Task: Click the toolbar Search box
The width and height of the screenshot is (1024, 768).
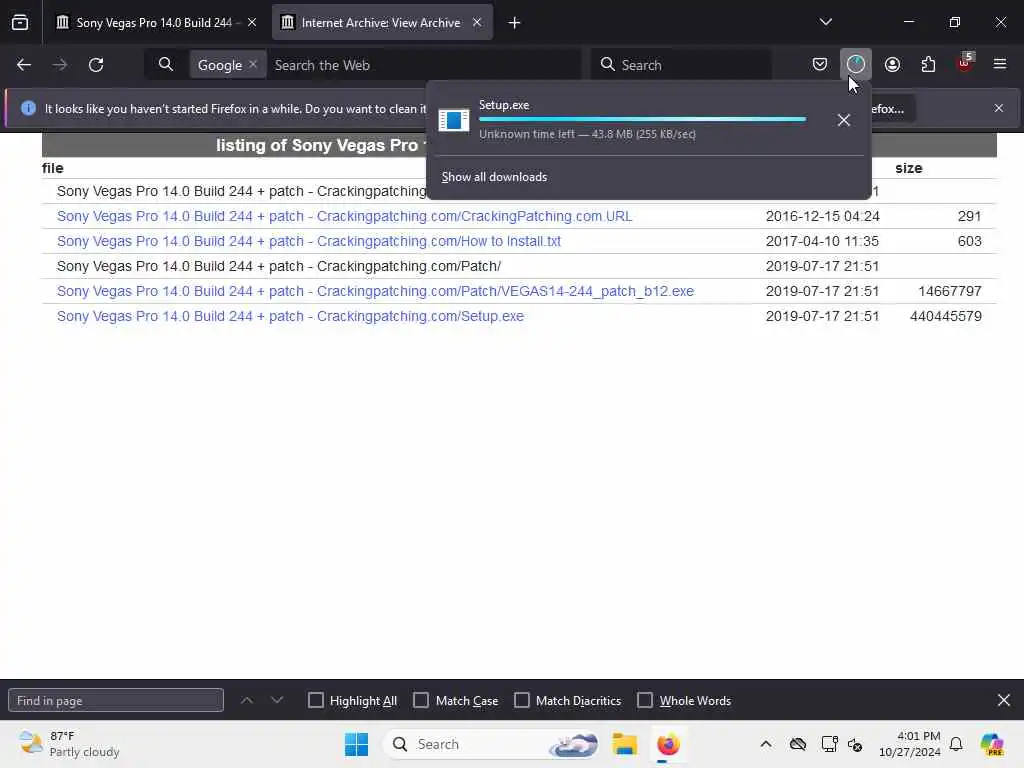Action: coord(681,65)
